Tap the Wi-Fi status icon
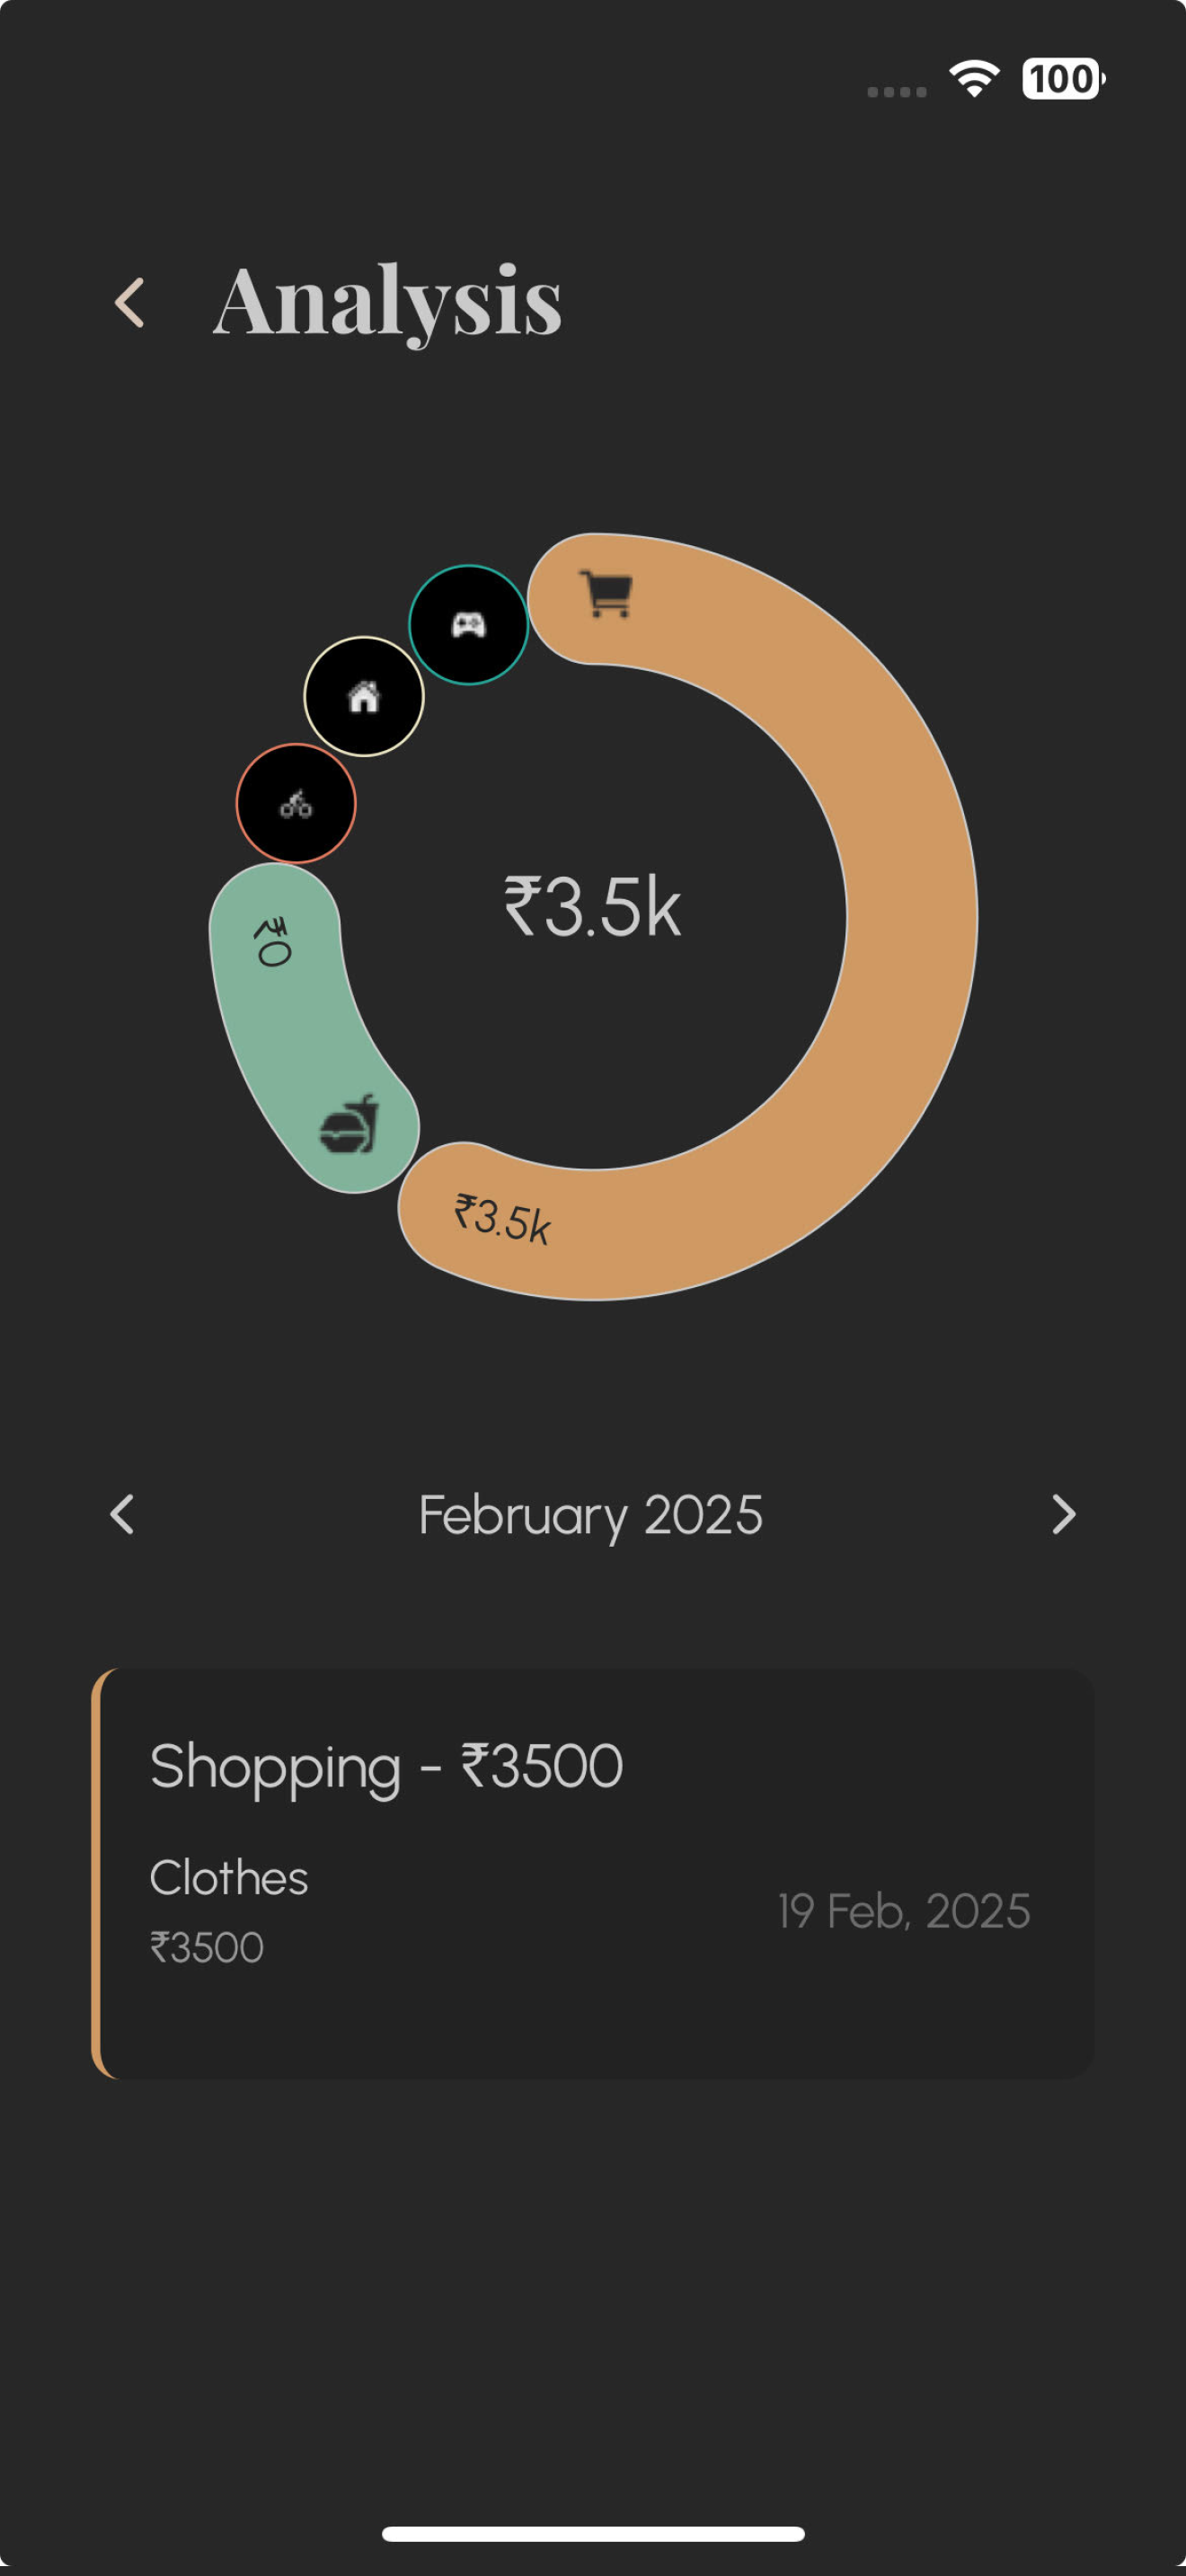Viewport: 1186px width, 2576px height. pos(973,79)
